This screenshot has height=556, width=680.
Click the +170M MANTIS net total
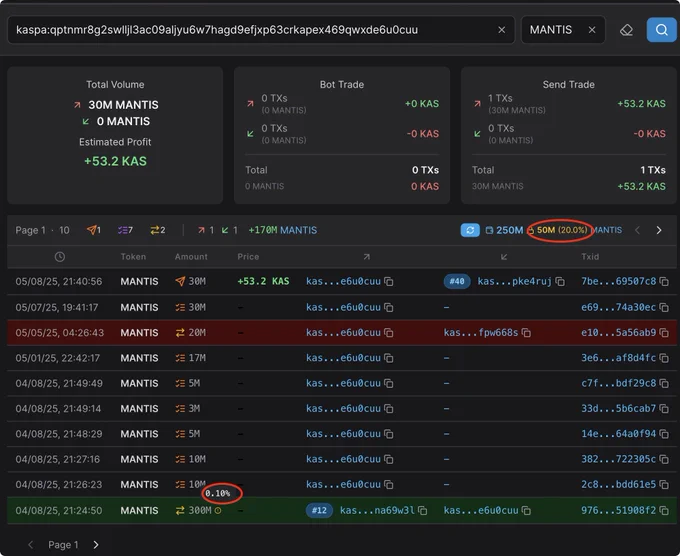[282, 230]
